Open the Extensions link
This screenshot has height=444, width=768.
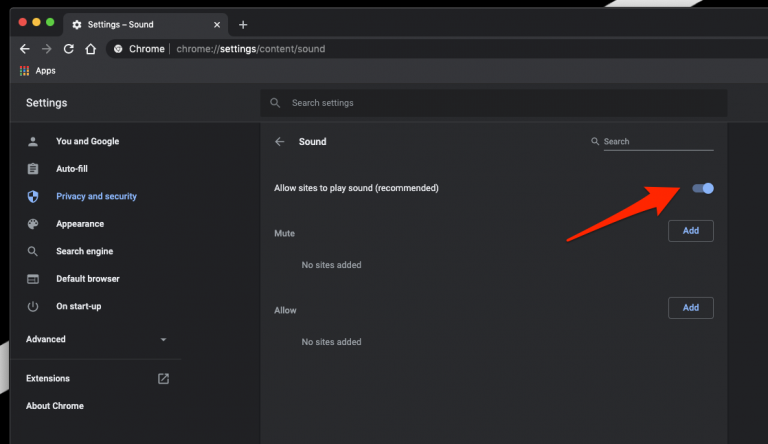coord(48,378)
